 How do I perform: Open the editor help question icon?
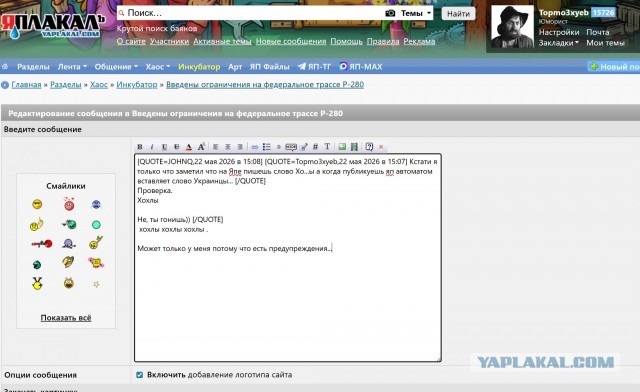pyautogui.click(x=369, y=147)
